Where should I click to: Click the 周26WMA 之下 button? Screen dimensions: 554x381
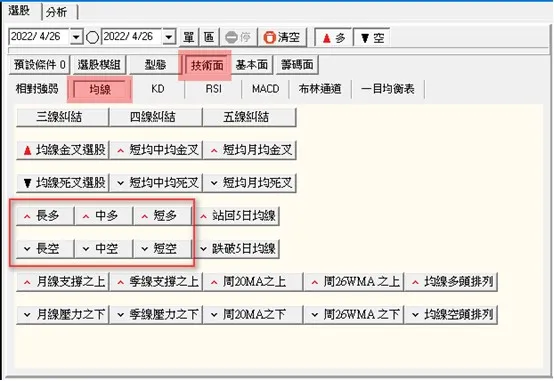tap(353, 315)
